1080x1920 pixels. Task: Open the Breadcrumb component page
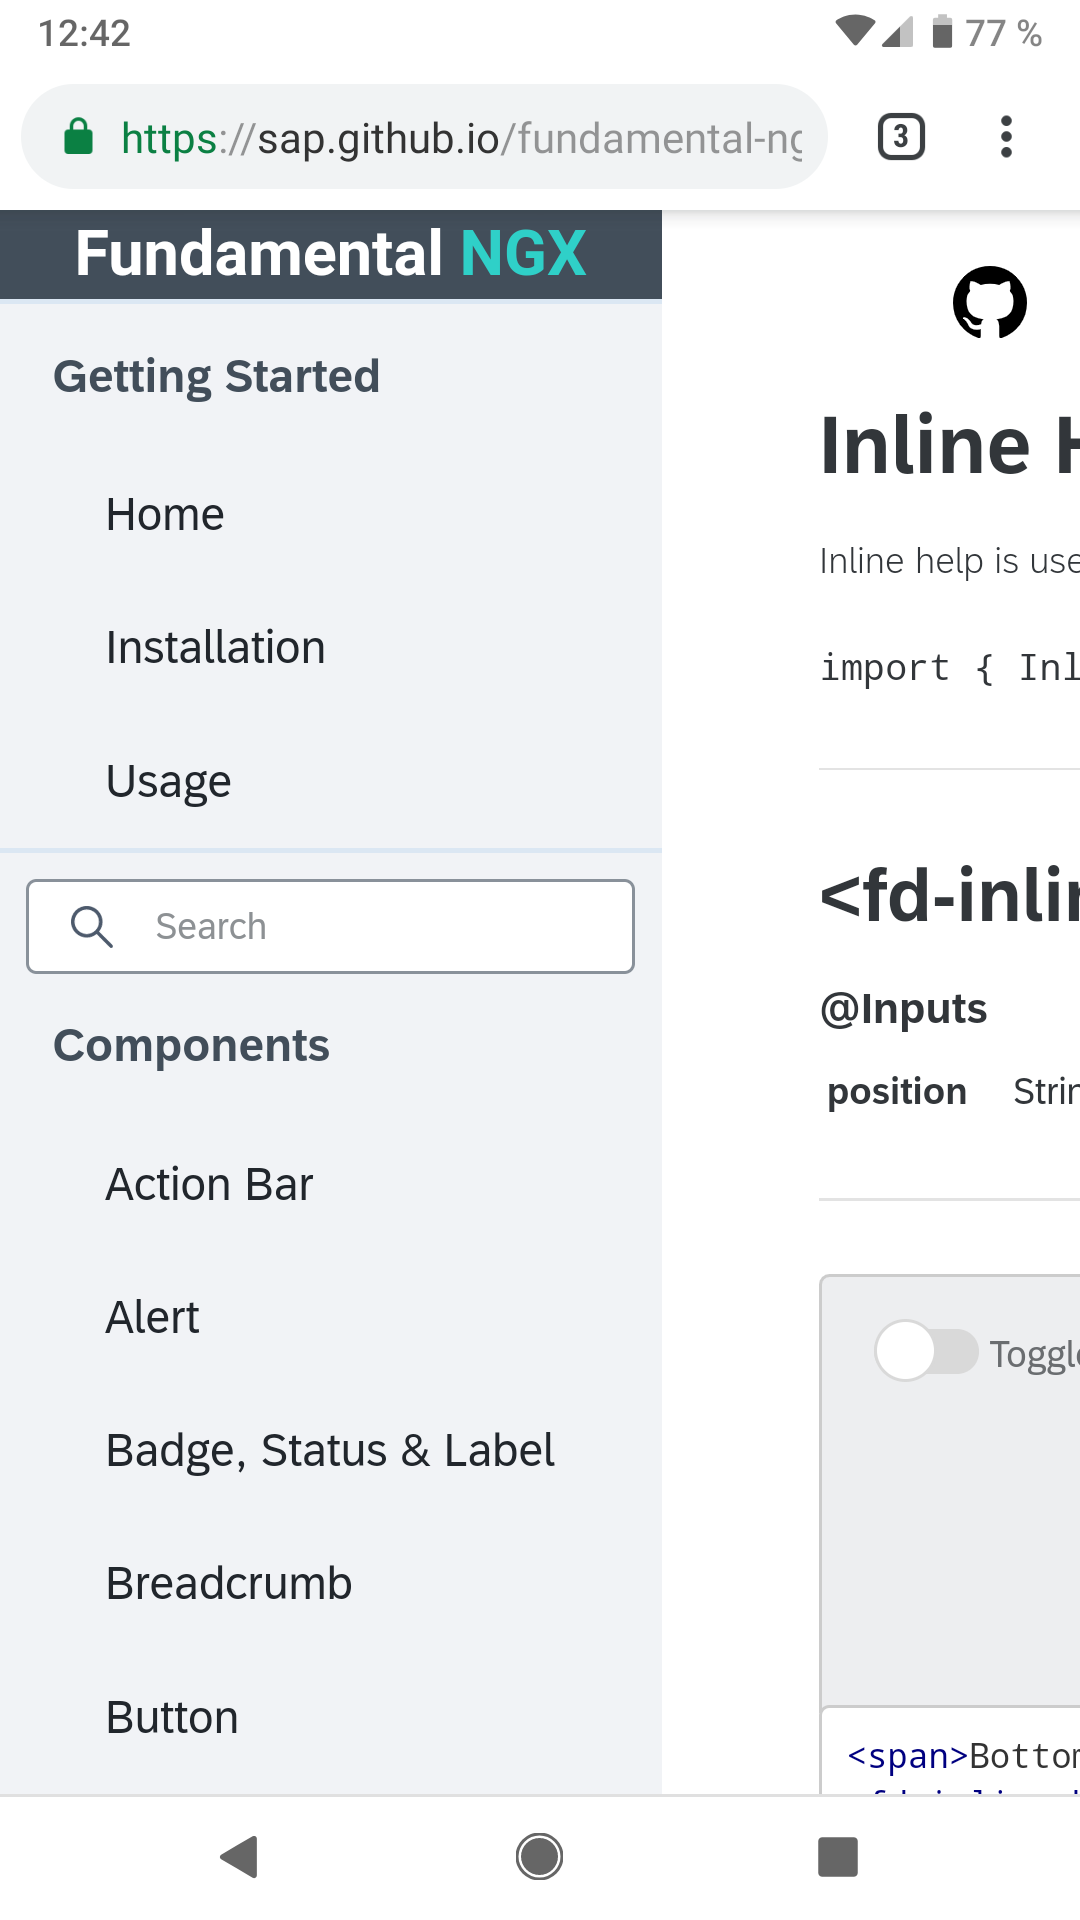pos(229,1583)
